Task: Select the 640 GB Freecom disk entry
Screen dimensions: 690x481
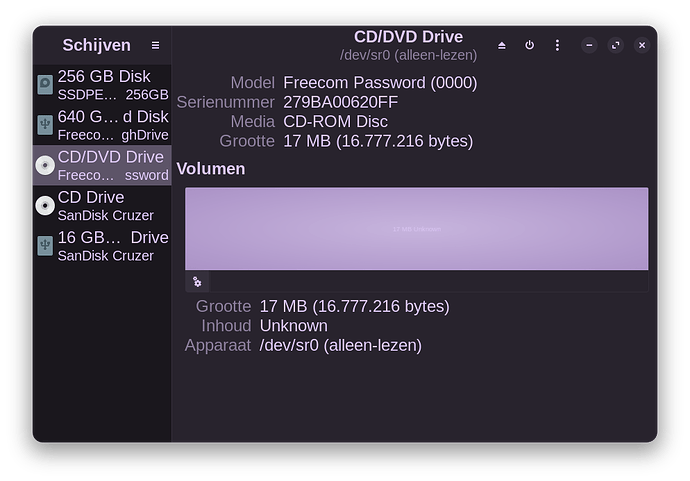Action: 112,125
